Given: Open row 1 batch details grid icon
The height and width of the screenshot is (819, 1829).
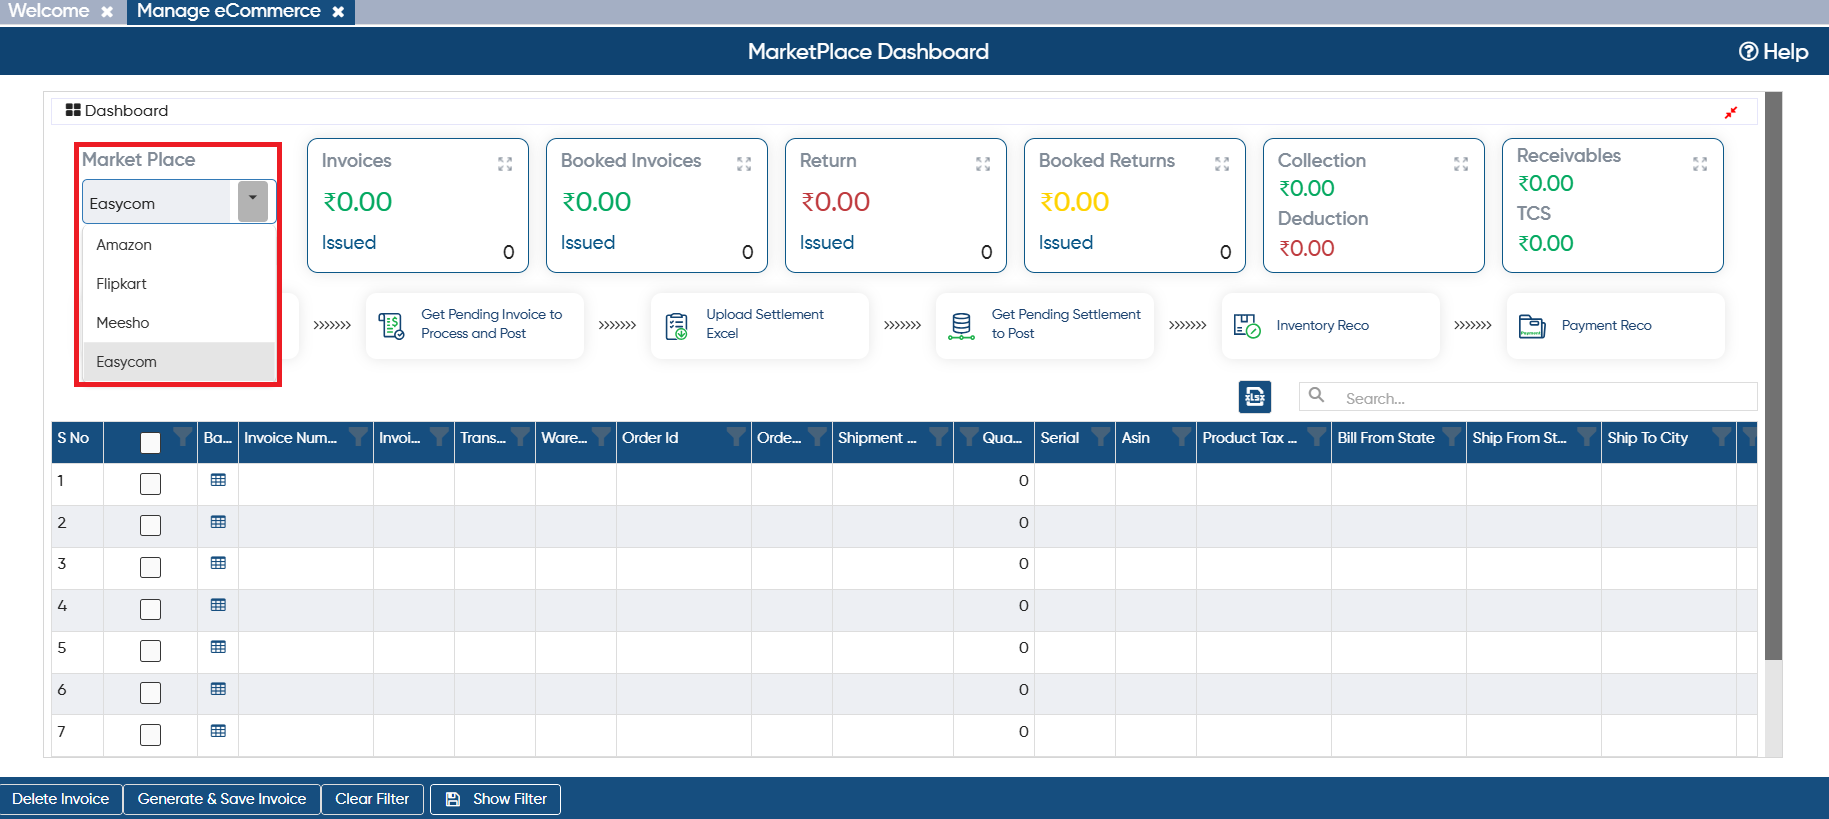Looking at the screenshot, I should pos(218,480).
